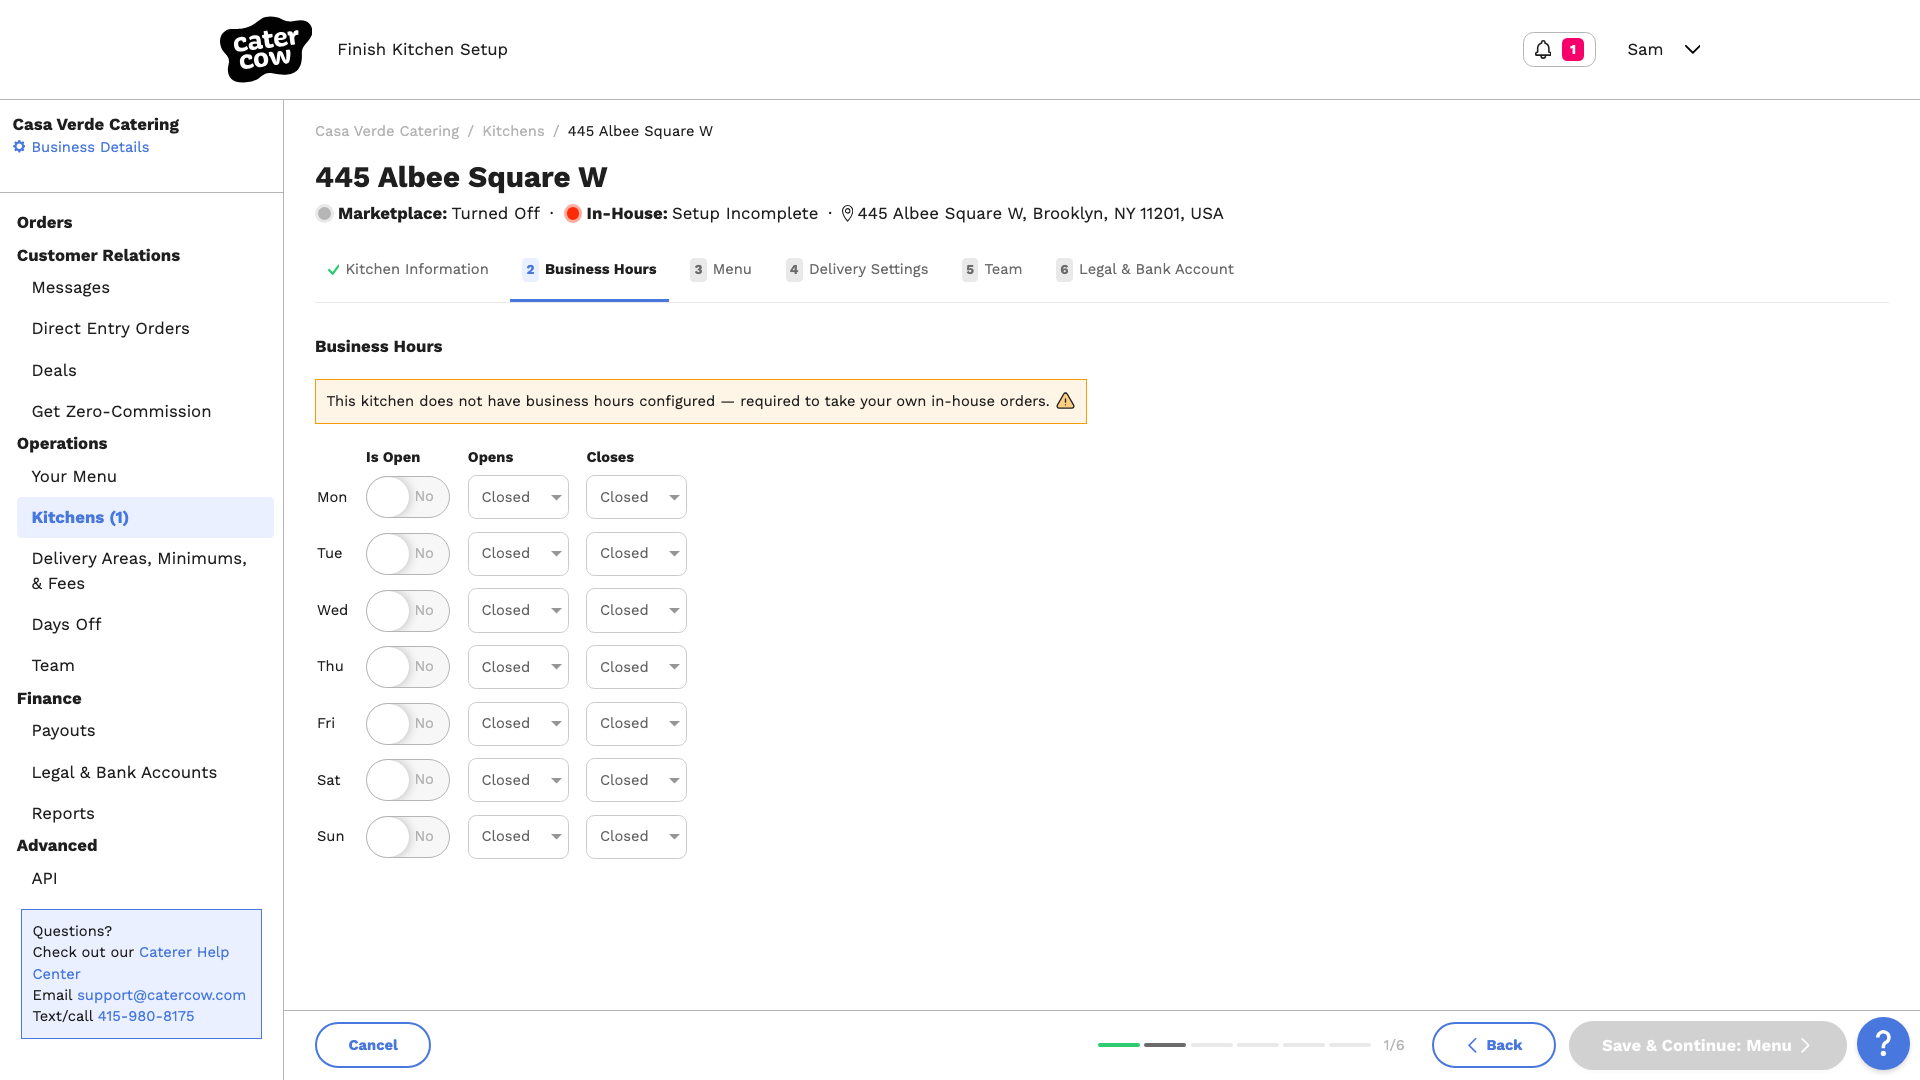Select Kitchens (1) sidebar item
This screenshot has width=1920, height=1080.
145,518
